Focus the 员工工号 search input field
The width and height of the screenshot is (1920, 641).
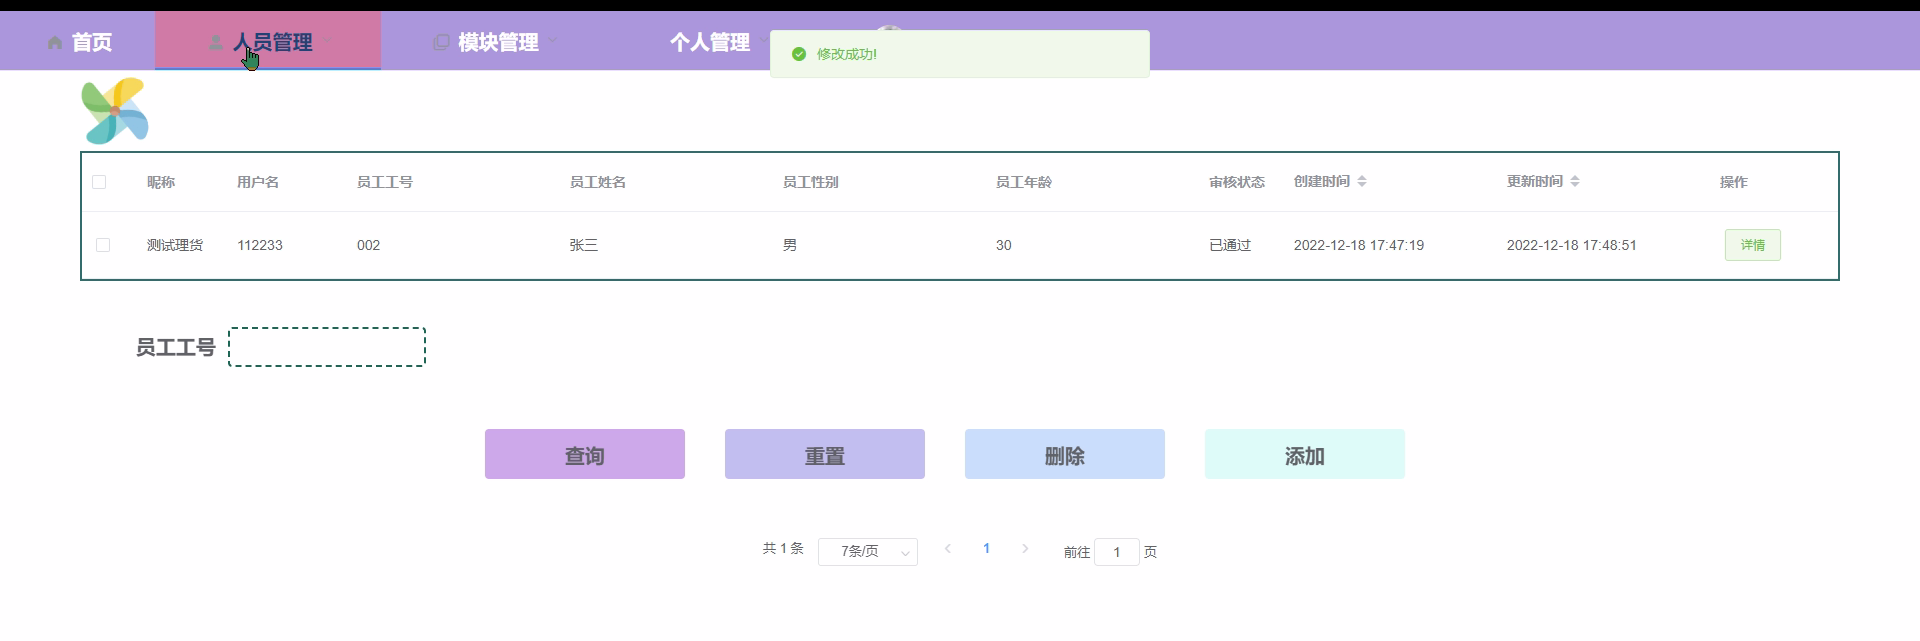tap(327, 347)
